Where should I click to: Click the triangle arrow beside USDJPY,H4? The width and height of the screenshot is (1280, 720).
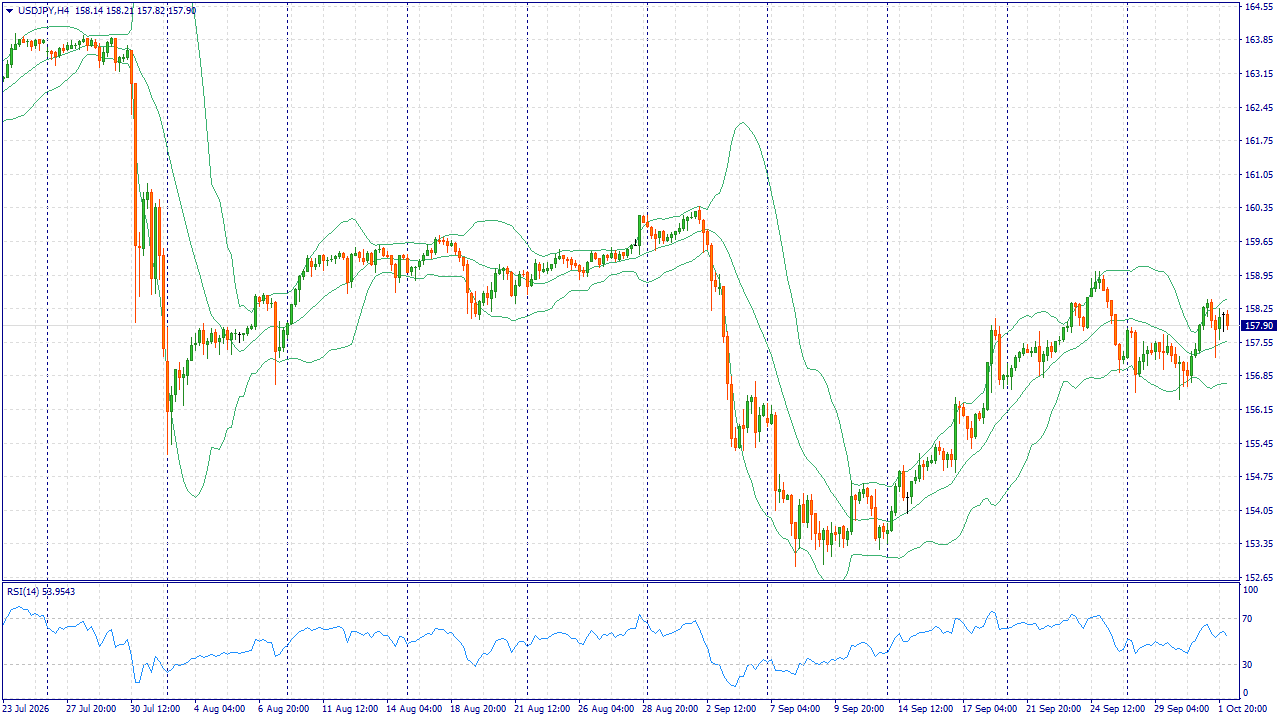pos(10,11)
